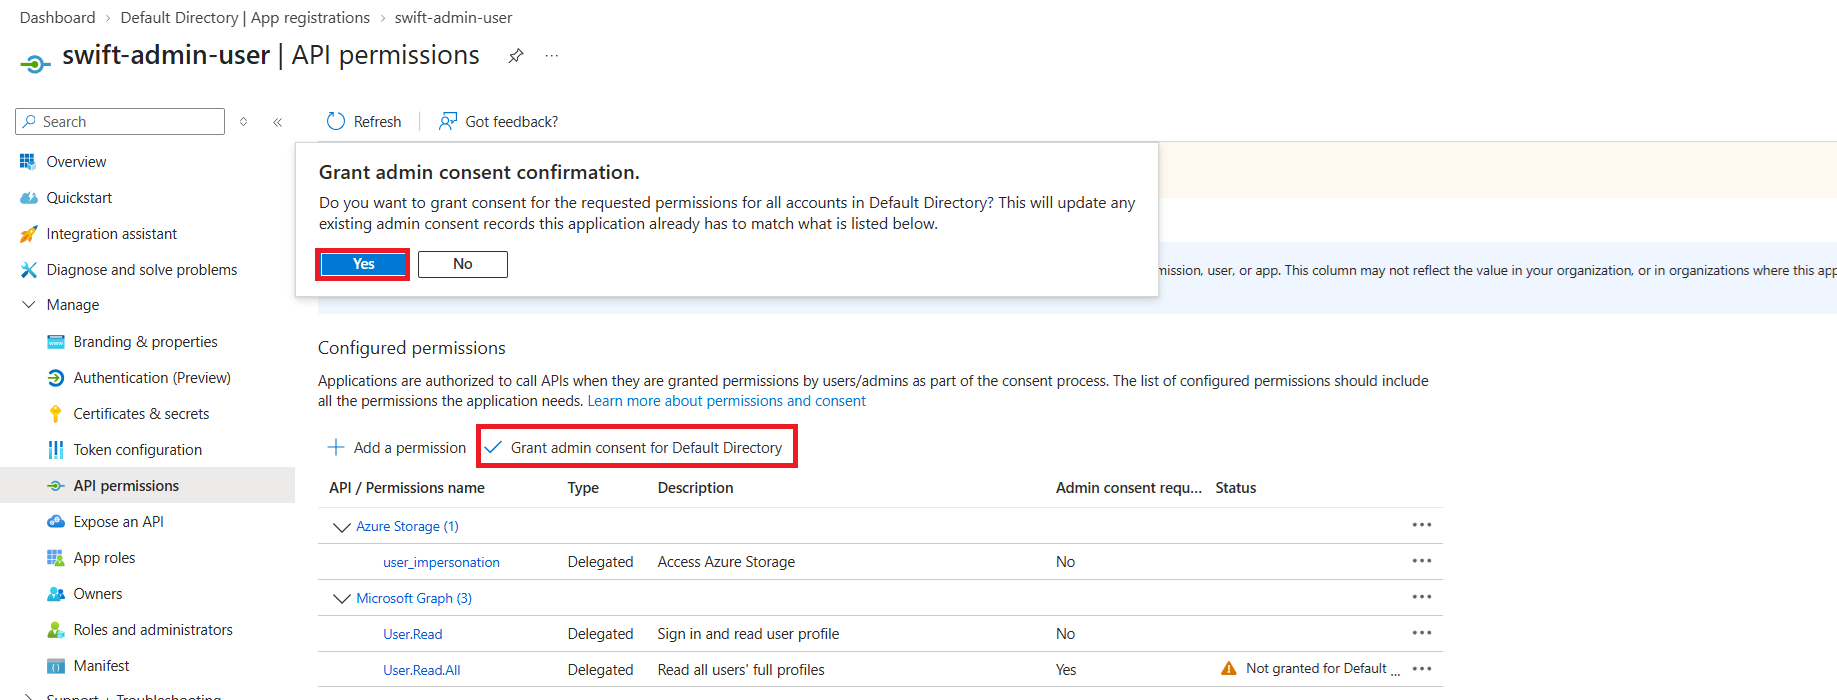
Task: Open the ellipsis menu beside the title
Action: pyautogui.click(x=552, y=56)
